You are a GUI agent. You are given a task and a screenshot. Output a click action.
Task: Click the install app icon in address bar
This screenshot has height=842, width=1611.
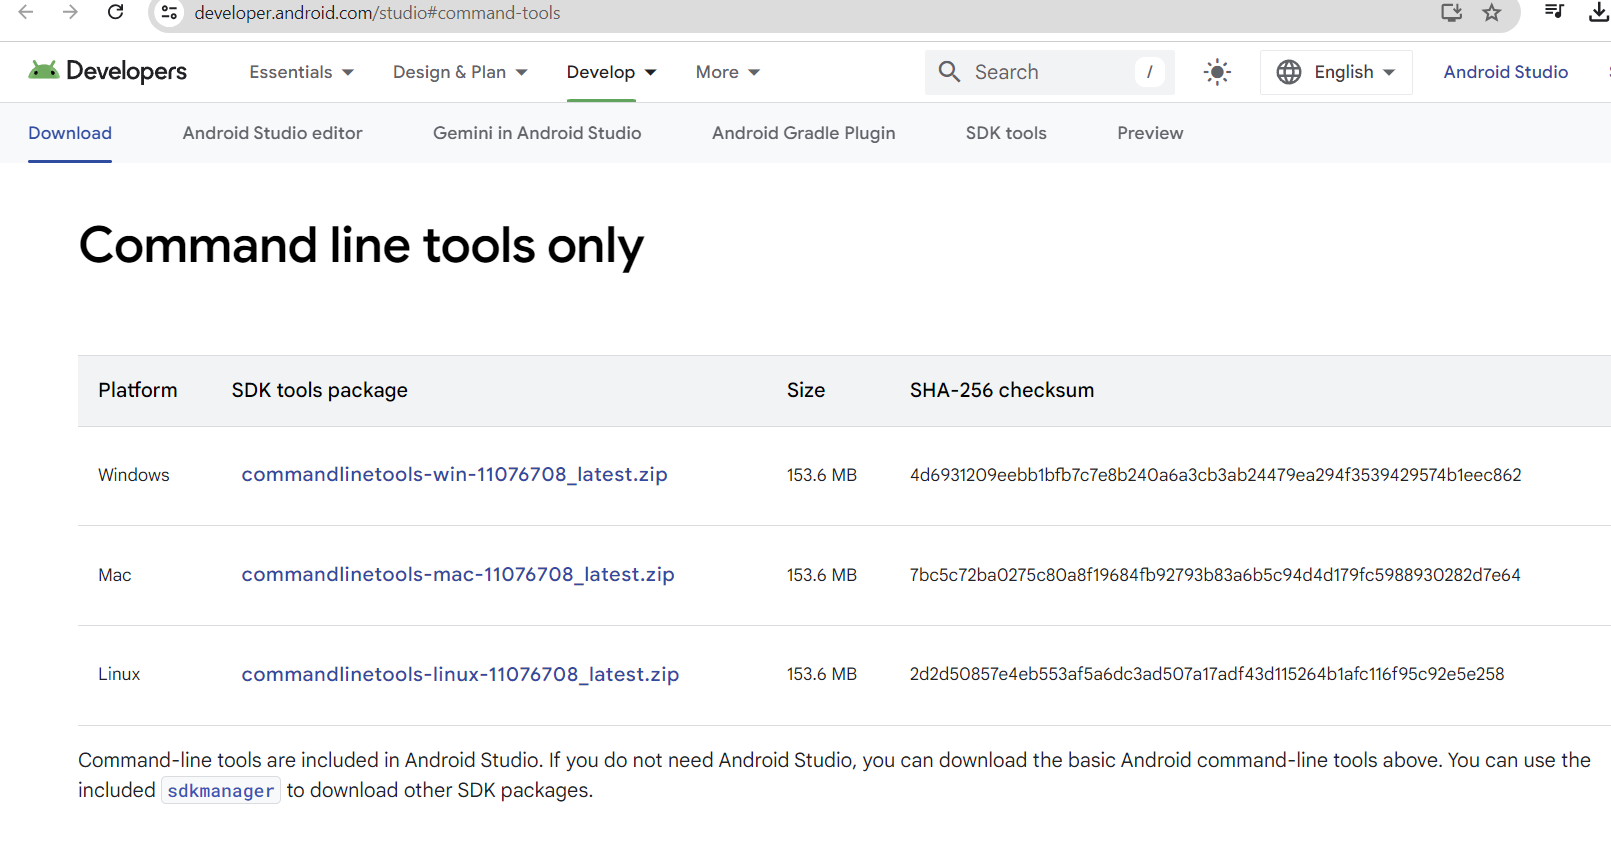1451,12
